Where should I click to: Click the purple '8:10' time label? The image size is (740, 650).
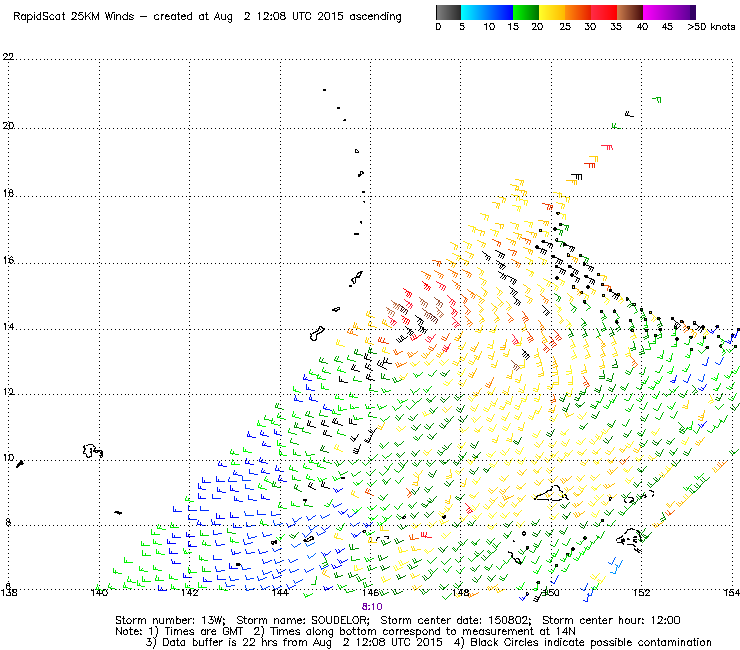pos(372,607)
